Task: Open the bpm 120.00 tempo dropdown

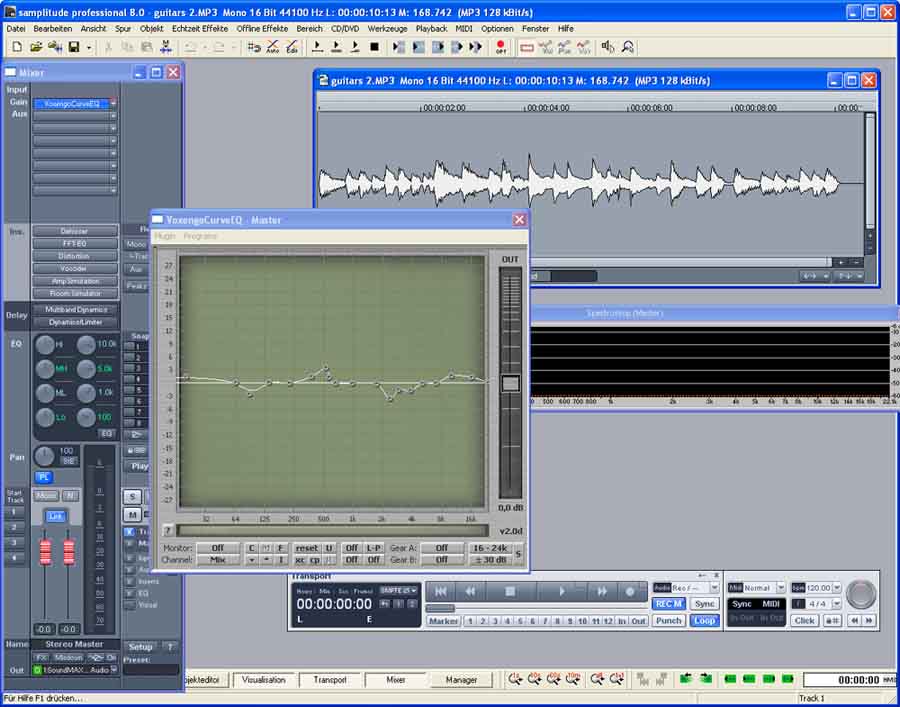Action: tap(836, 588)
